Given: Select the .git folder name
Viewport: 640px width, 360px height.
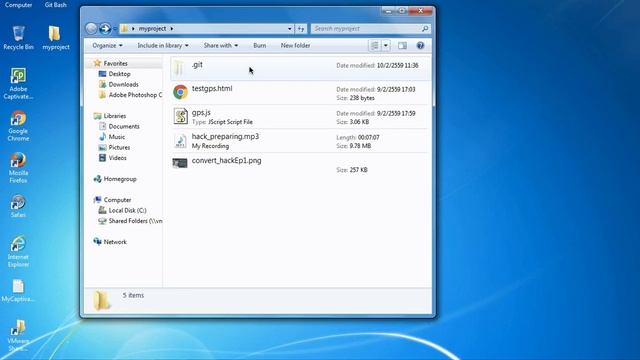Looking at the screenshot, I should (x=198, y=64).
